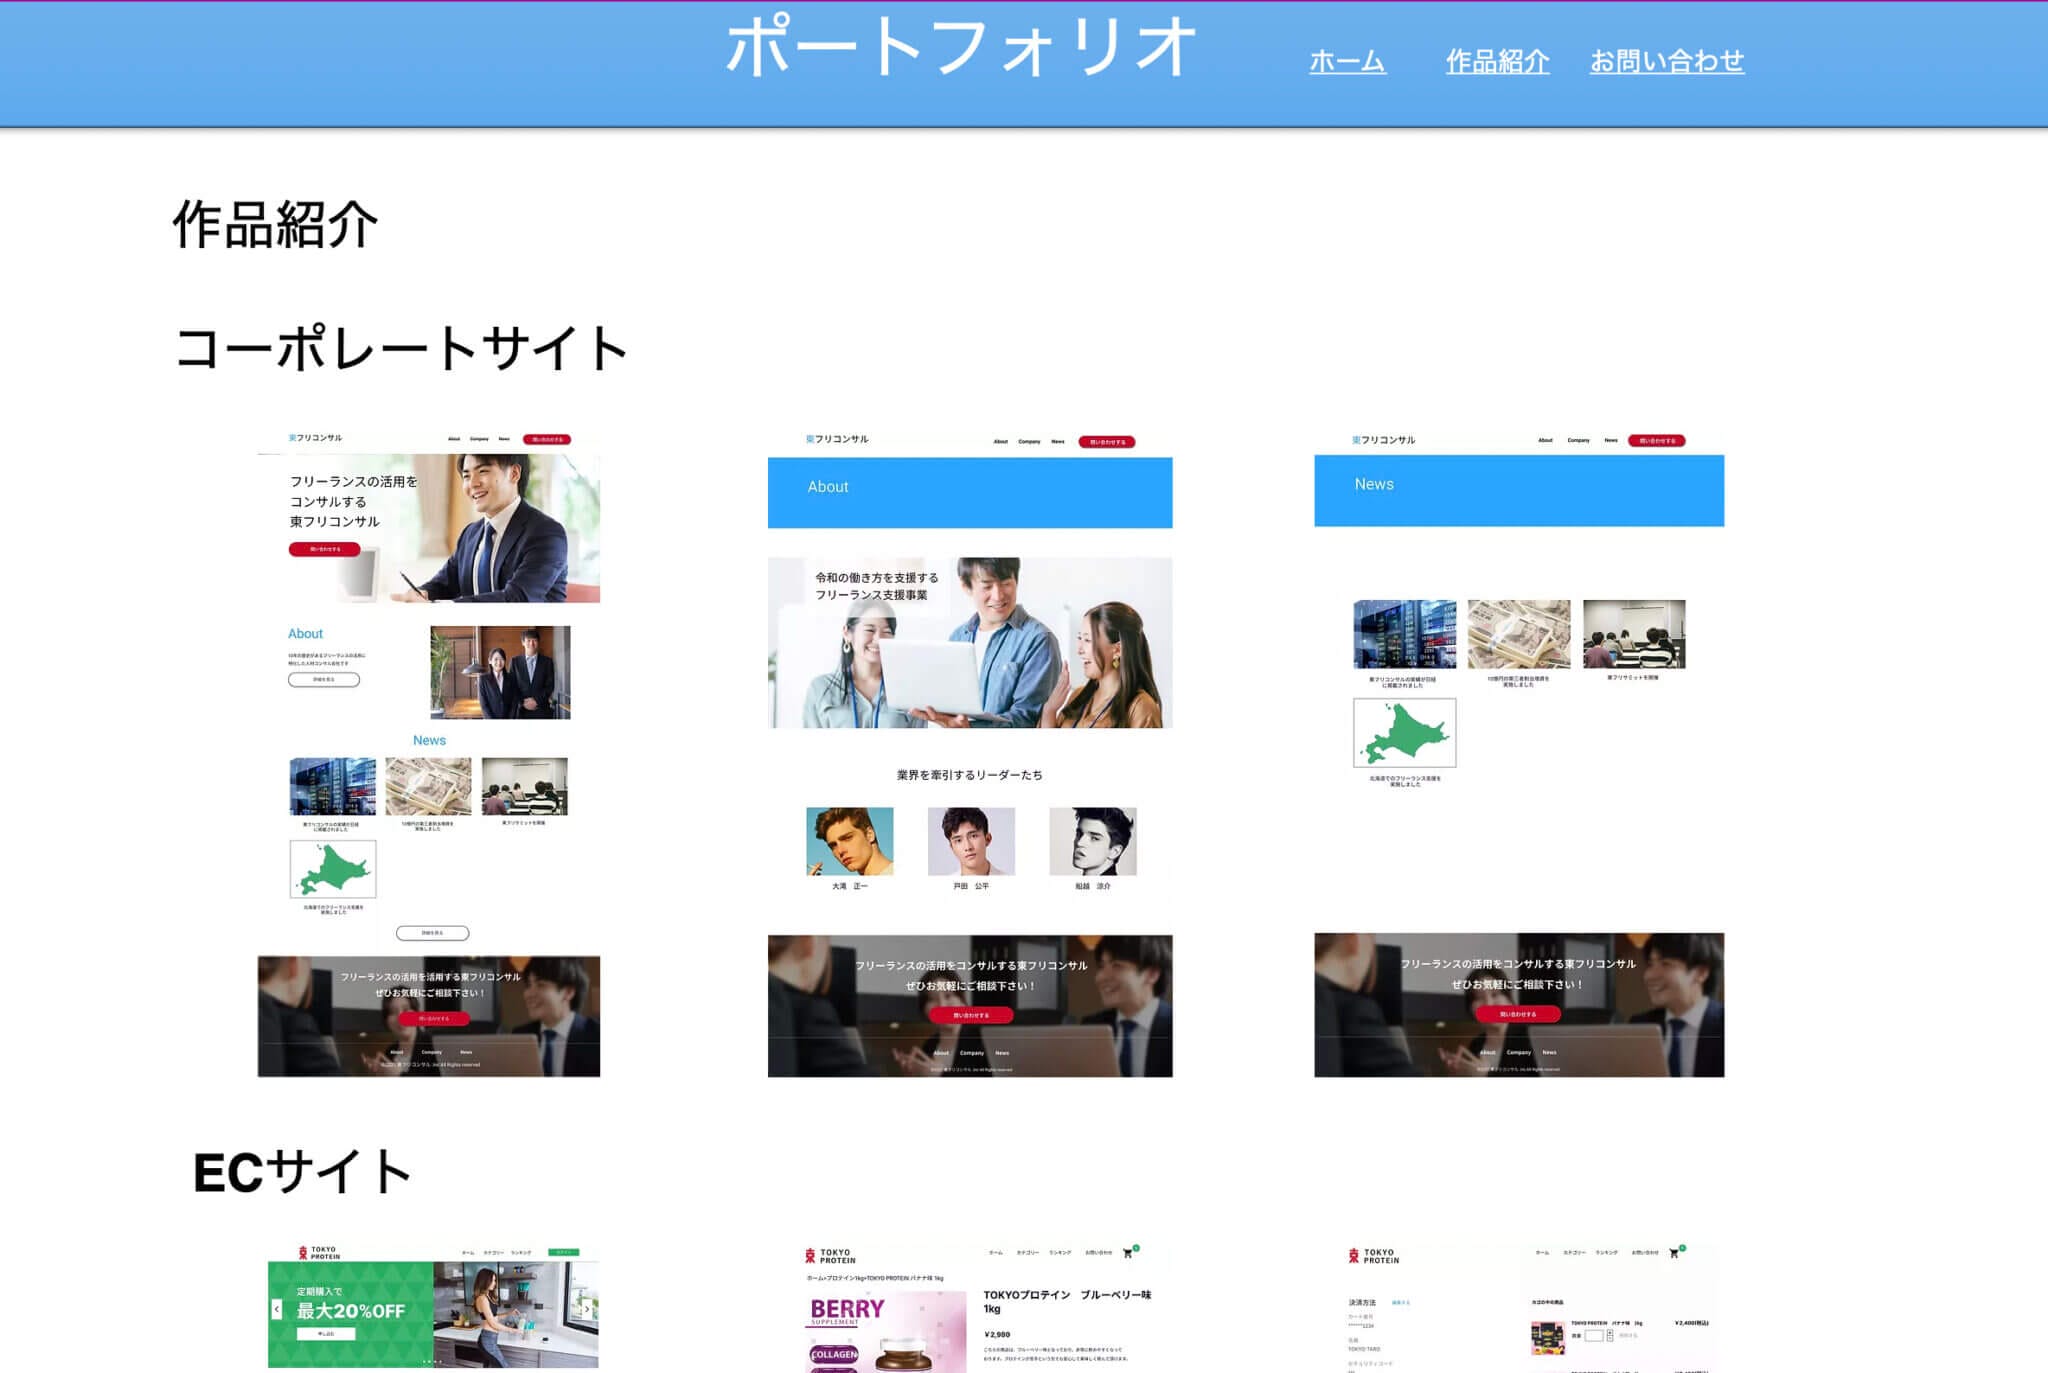Click the Hokkaido map image in News screenshot
This screenshot has height=1373, width=2048.
1404,733
